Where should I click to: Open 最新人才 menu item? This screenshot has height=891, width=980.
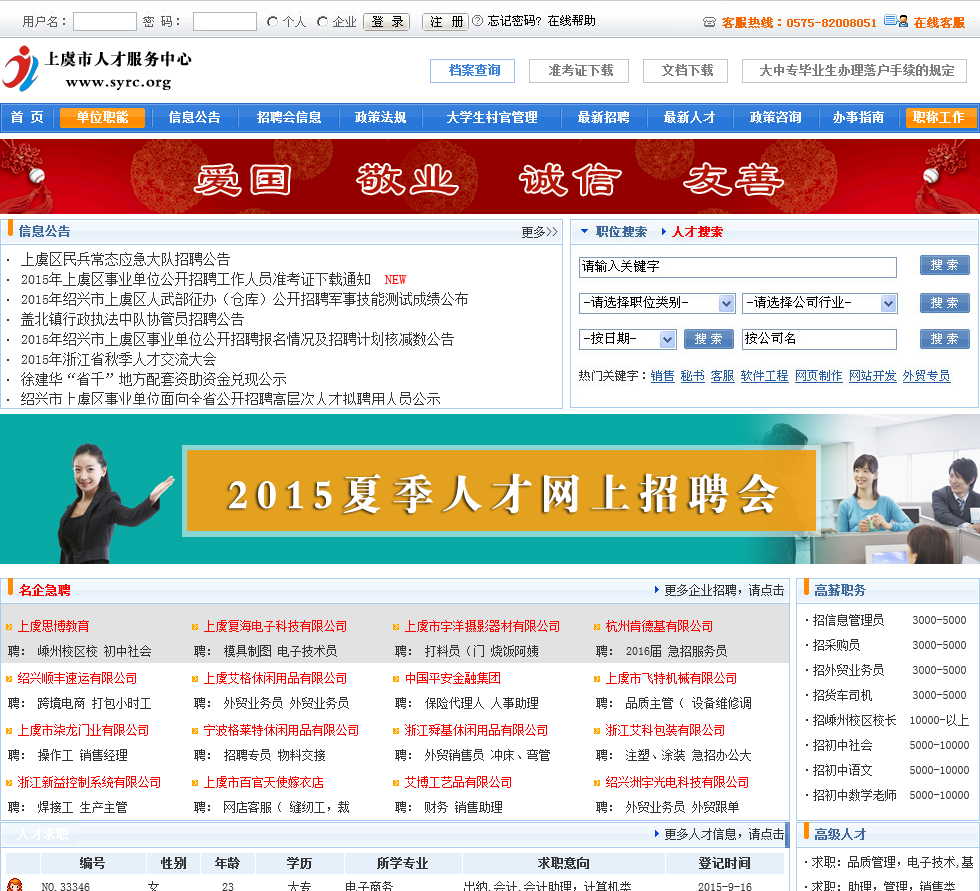pyautogui.click(x=689, y=117)
